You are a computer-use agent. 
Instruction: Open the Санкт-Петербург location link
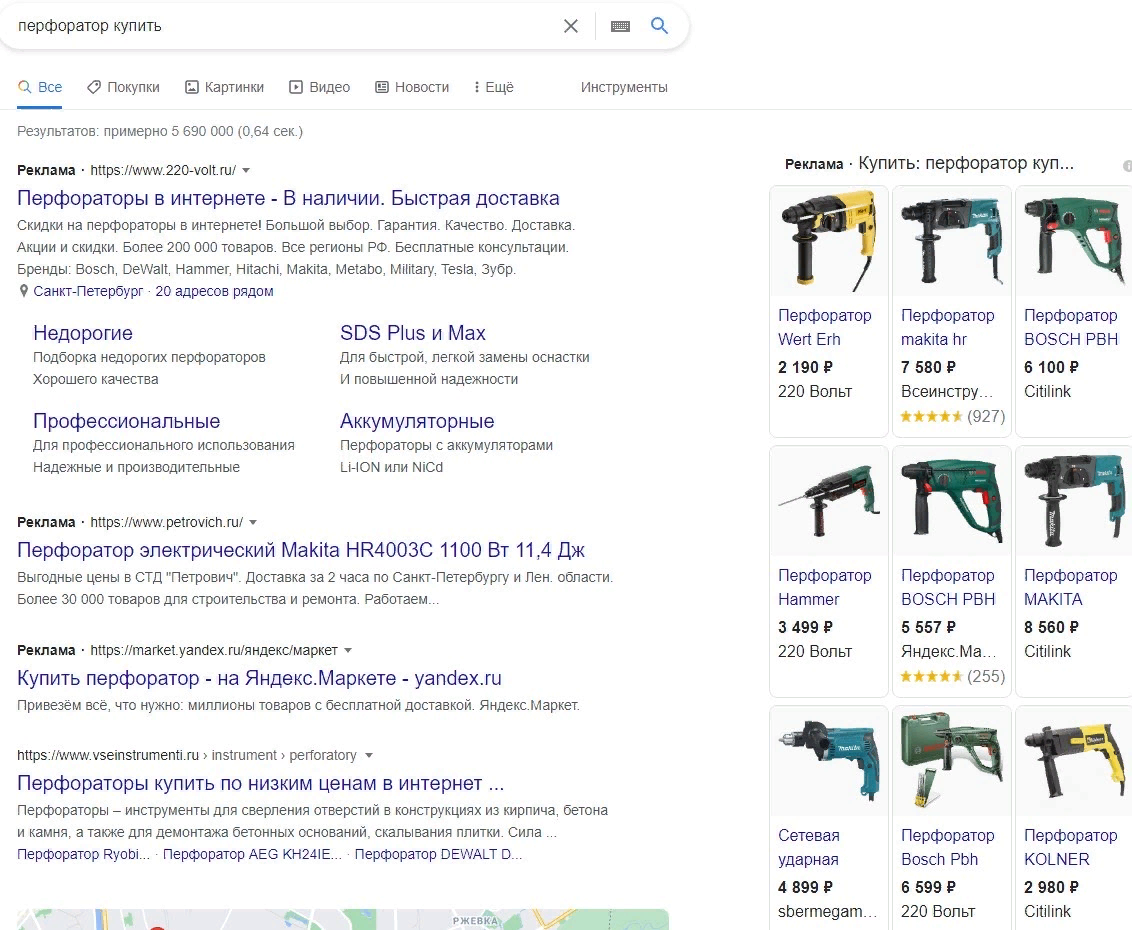88,291
